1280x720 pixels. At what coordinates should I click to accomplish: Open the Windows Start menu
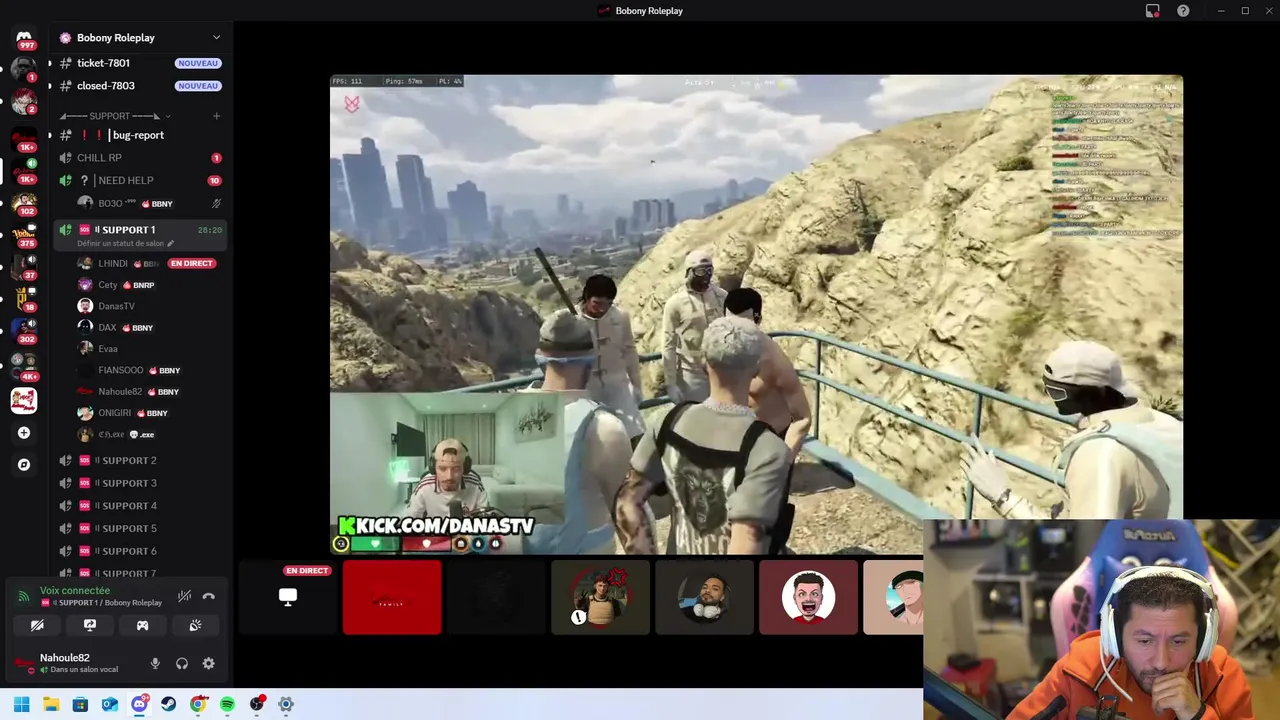pos(22,704)
